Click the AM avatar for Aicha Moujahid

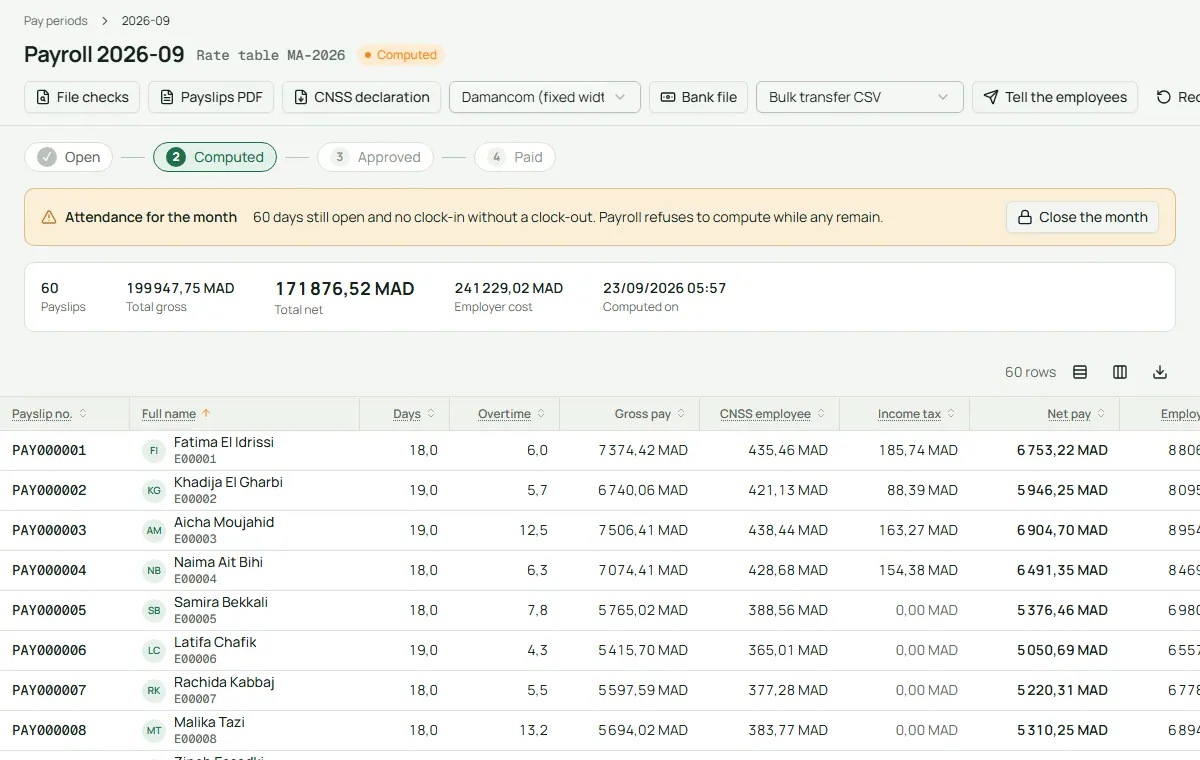pyautogui.click(x=154, y=531)
